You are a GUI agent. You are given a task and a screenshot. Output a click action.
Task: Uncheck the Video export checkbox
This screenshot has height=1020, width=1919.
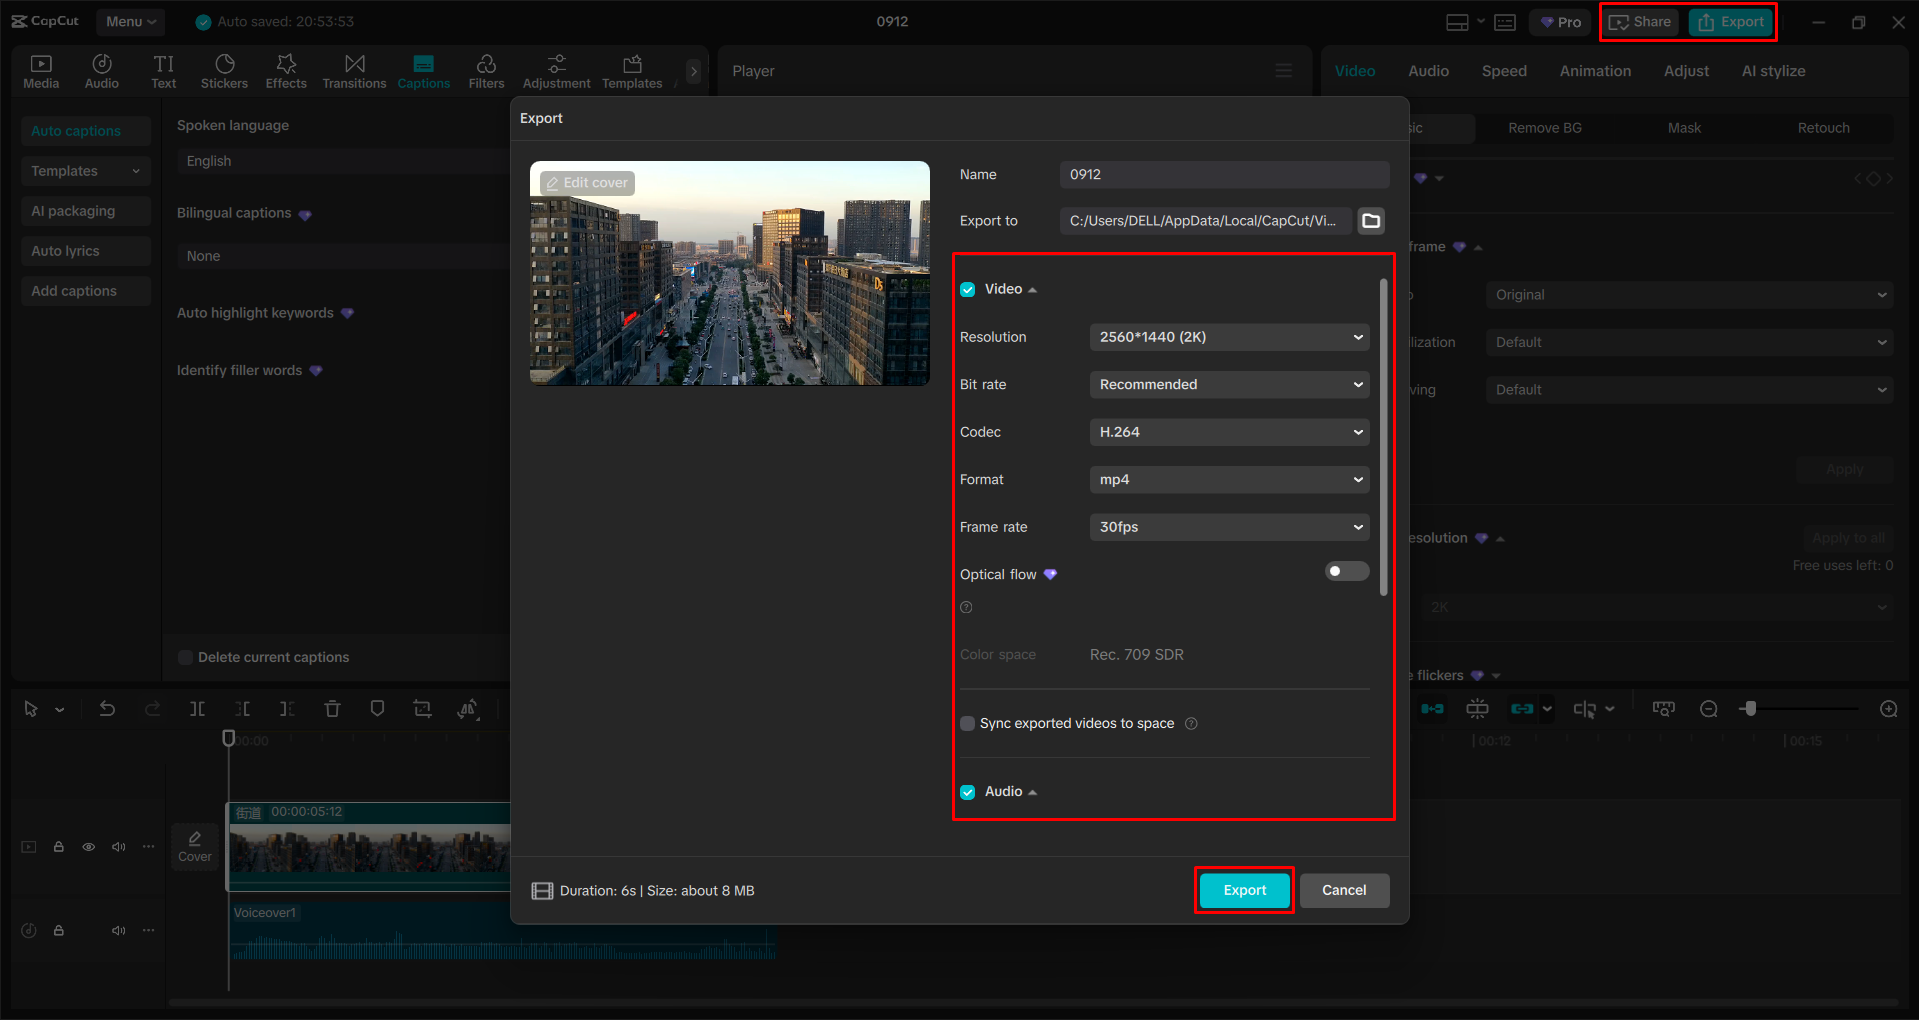click(x=967, y=288)
